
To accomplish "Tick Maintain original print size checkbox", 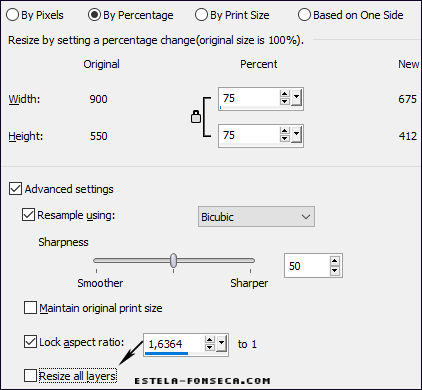I will point(30,308).
